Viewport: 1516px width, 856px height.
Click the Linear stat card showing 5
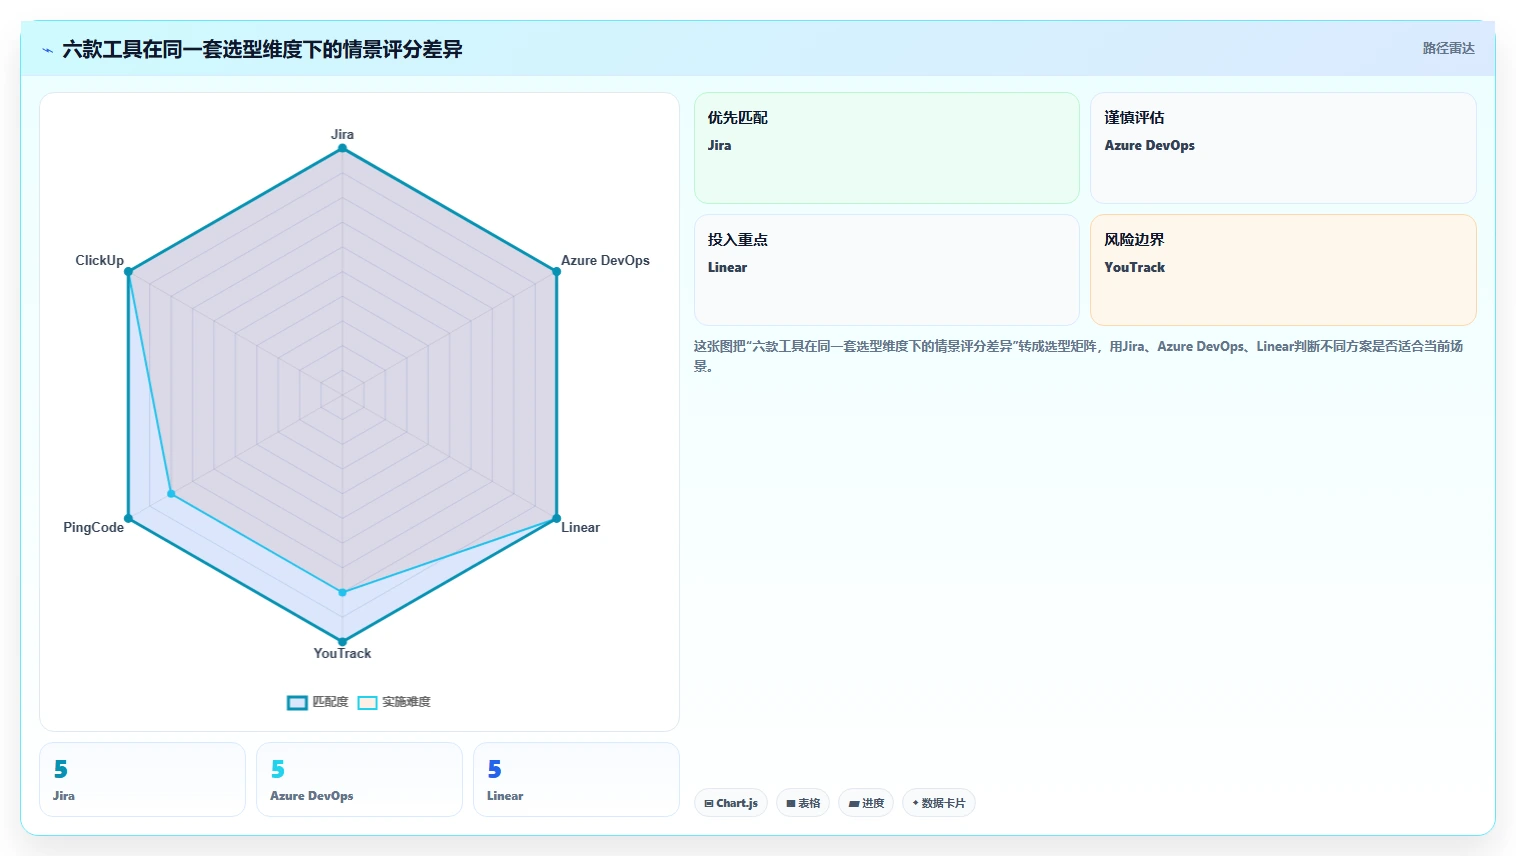click(577, 780)
